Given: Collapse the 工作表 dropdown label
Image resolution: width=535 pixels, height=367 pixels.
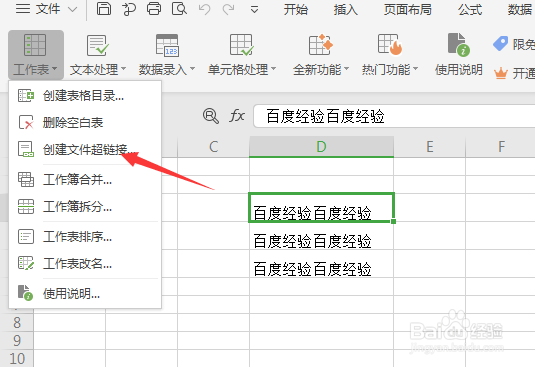Looking at the screenshot, I should 35,70.
